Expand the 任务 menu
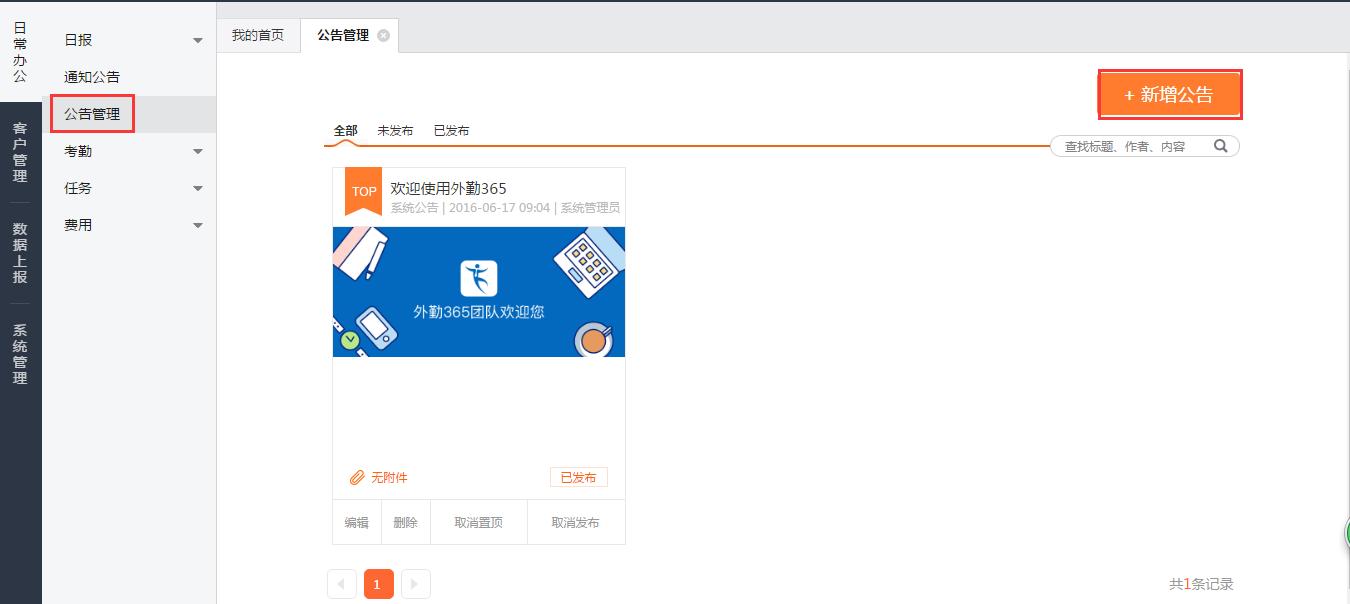This screenshot has width=1350, height=604. (197, 189)
